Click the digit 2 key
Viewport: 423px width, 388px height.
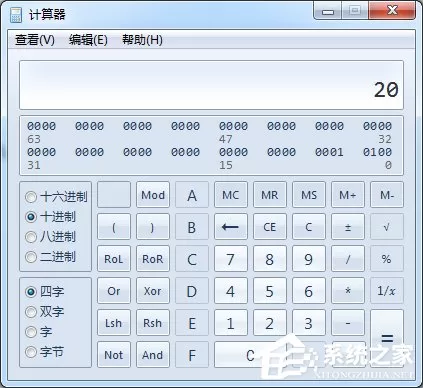tap(270, 323)
